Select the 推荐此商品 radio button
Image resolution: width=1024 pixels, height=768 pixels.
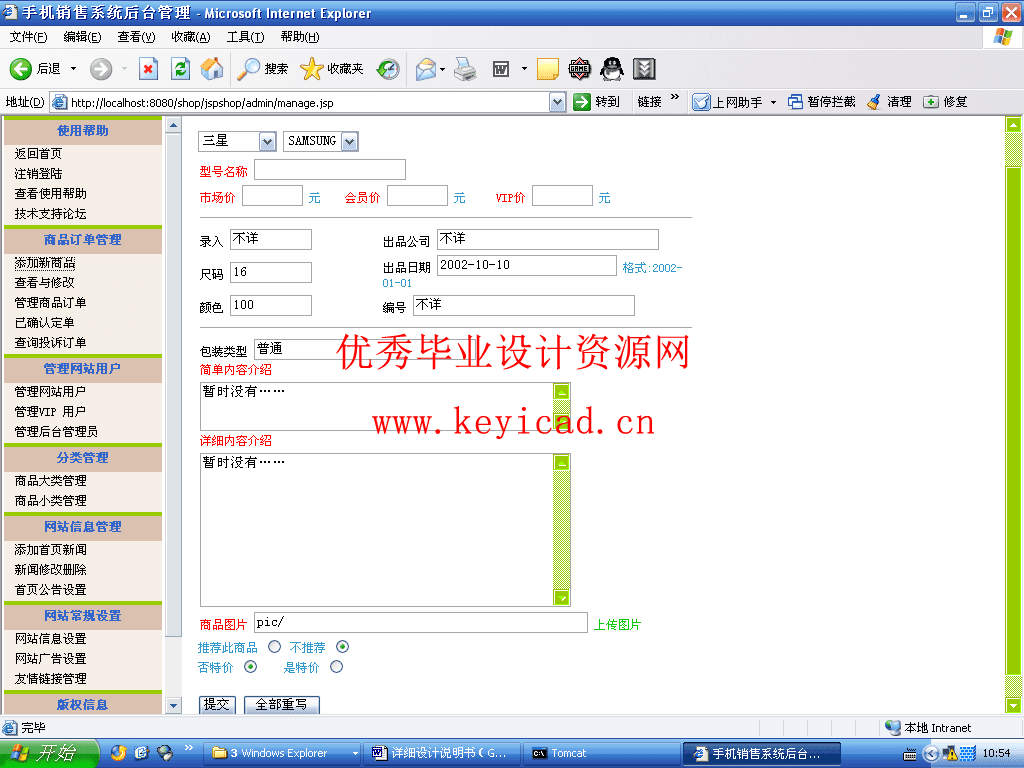tap(274, 647)
